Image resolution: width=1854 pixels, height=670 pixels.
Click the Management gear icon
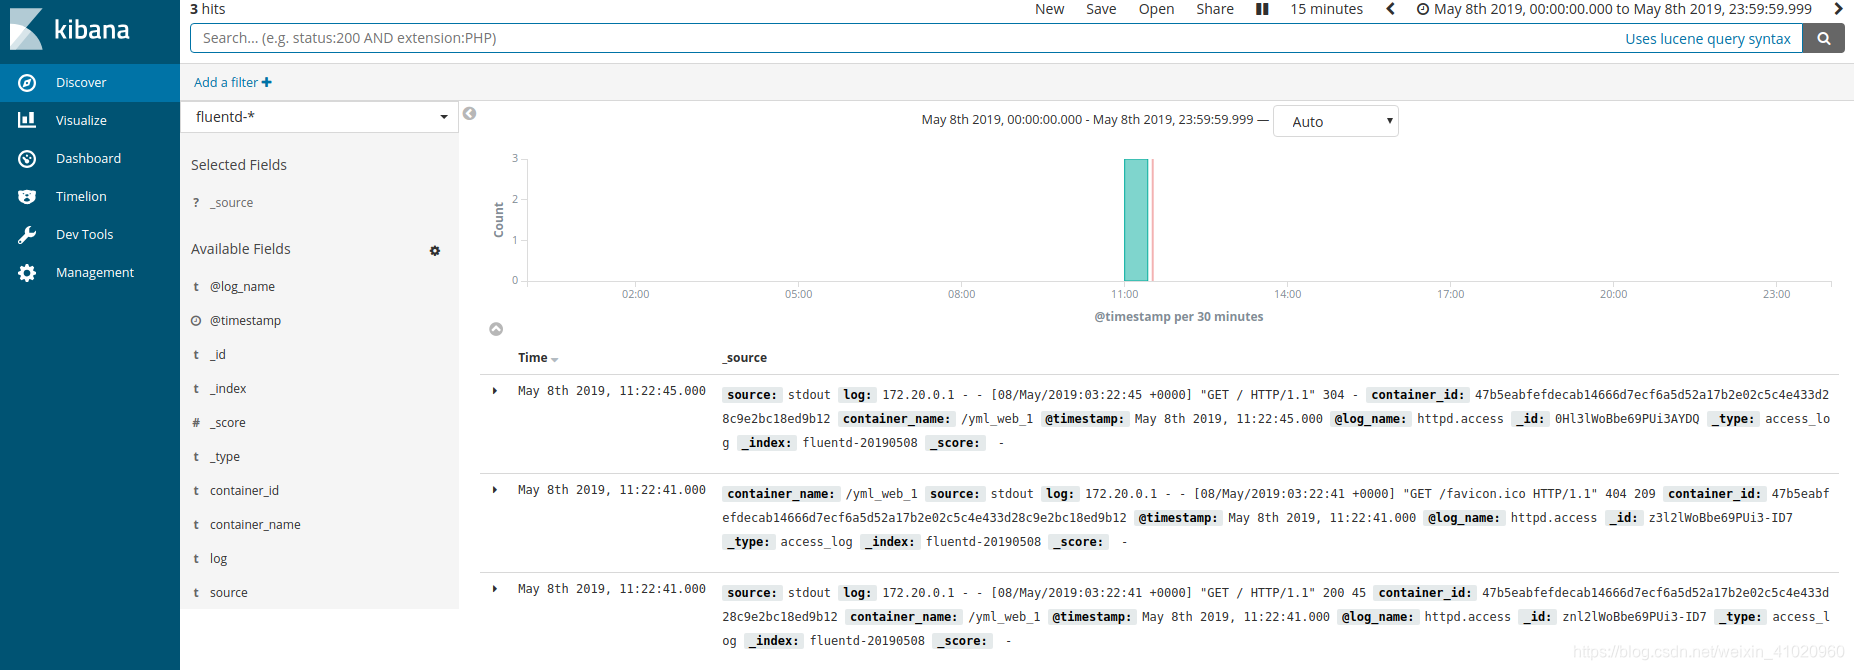(27, 273)
